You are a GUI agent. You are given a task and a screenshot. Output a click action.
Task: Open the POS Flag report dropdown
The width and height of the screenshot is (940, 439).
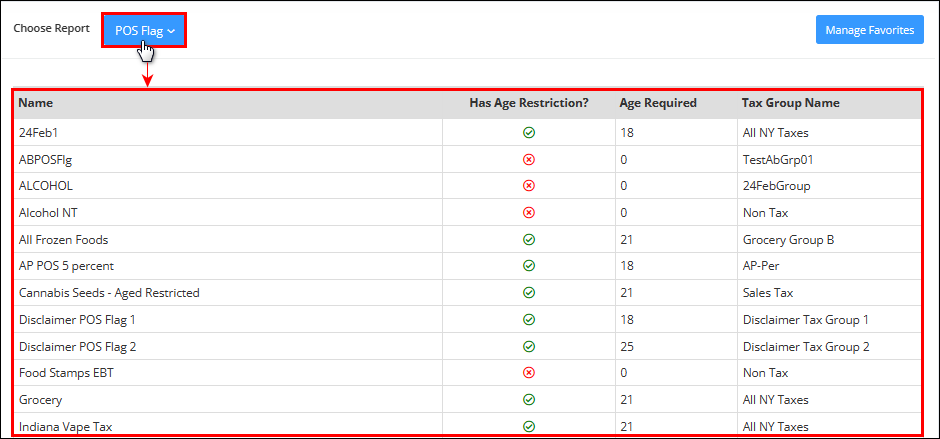[144, 31]
